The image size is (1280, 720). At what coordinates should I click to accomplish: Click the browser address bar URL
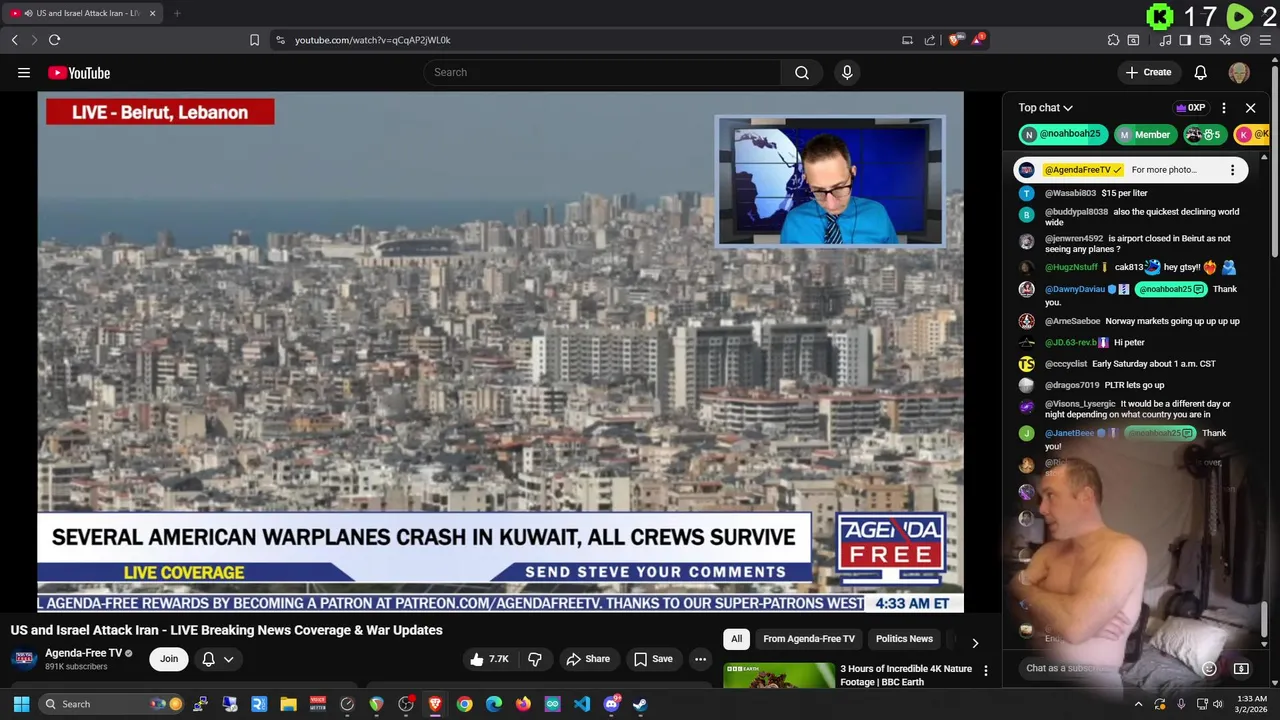tap(372, 40)
